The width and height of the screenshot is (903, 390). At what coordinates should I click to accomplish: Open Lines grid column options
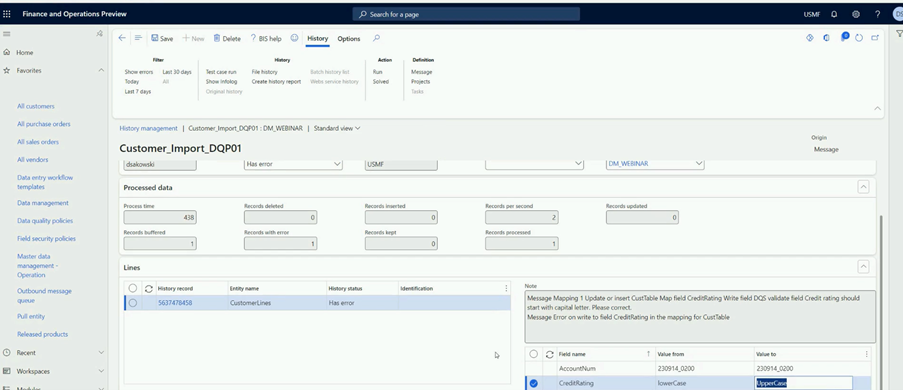click(x=506, y=289)
